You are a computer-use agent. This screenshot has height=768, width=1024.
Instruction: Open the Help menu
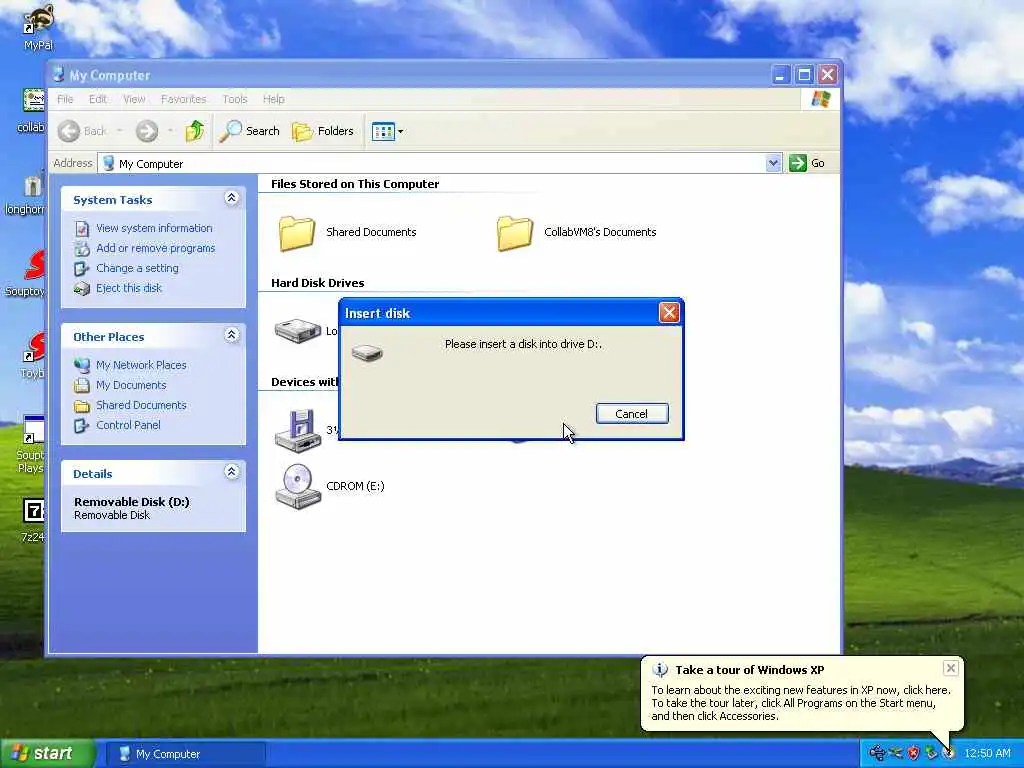[x=274, y=99]
